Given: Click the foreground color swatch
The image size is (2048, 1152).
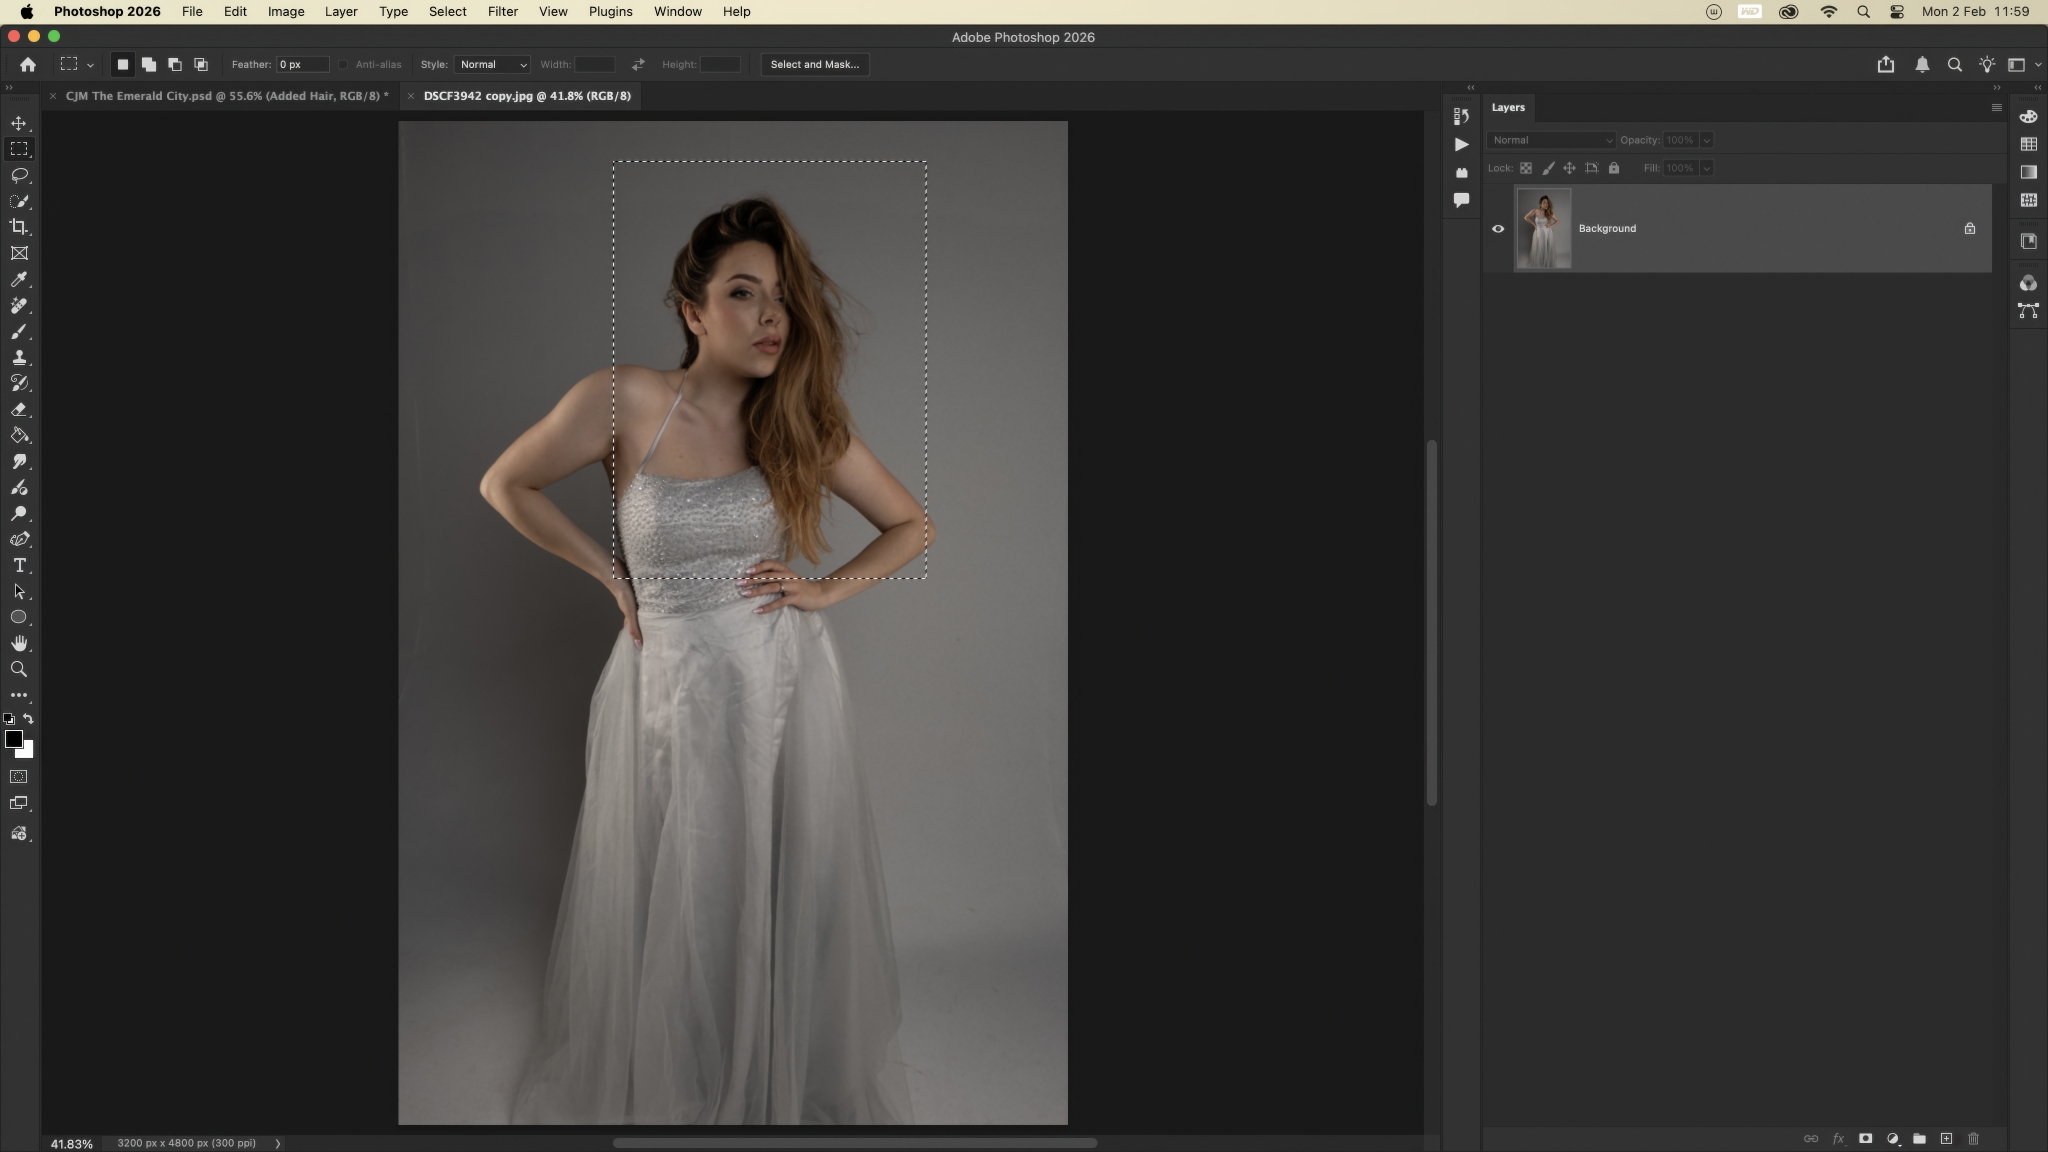Looking at the screenshot, I should click(x=13, y=739).
